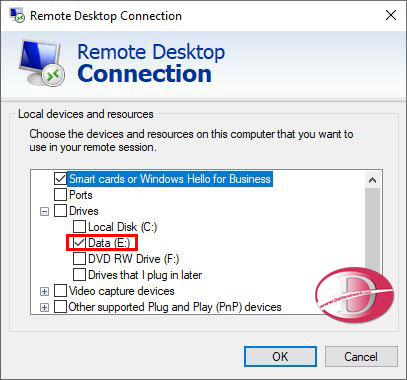This screenshot has height=380, width=407.
Task: Click the OK button
Action: [280, 357]
